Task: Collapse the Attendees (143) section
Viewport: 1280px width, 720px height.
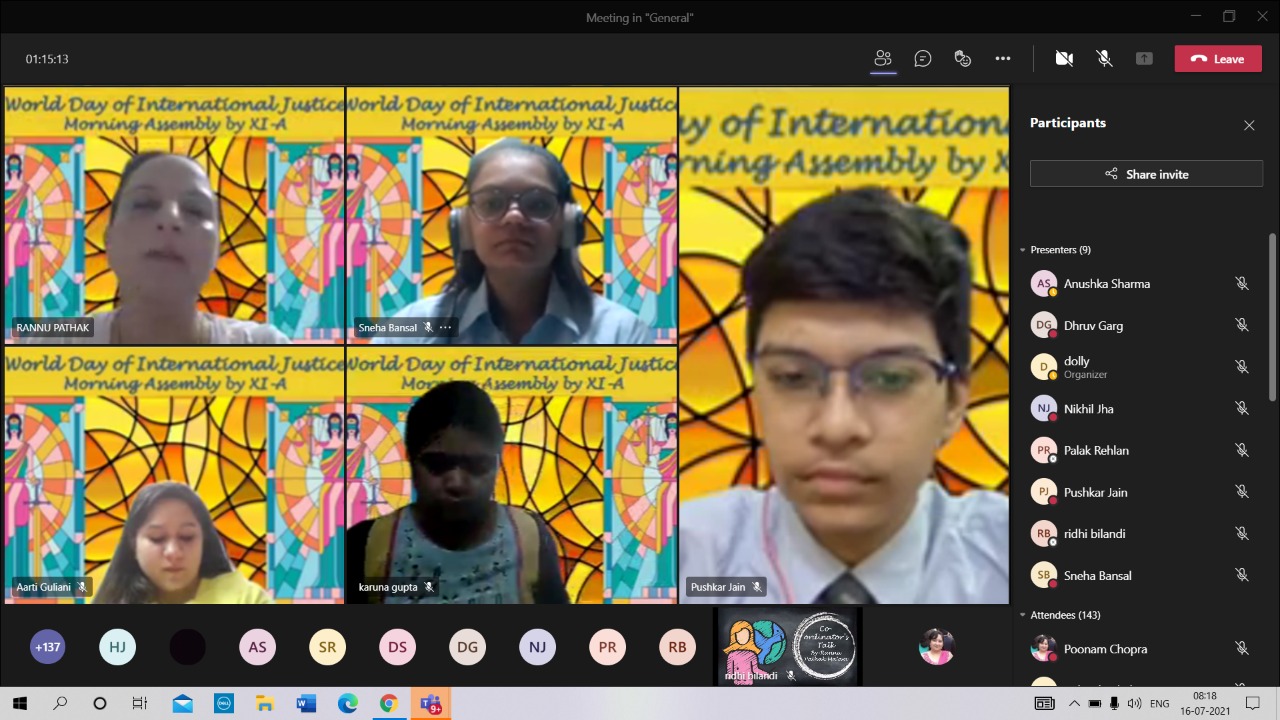Action: coord(1023,615)
